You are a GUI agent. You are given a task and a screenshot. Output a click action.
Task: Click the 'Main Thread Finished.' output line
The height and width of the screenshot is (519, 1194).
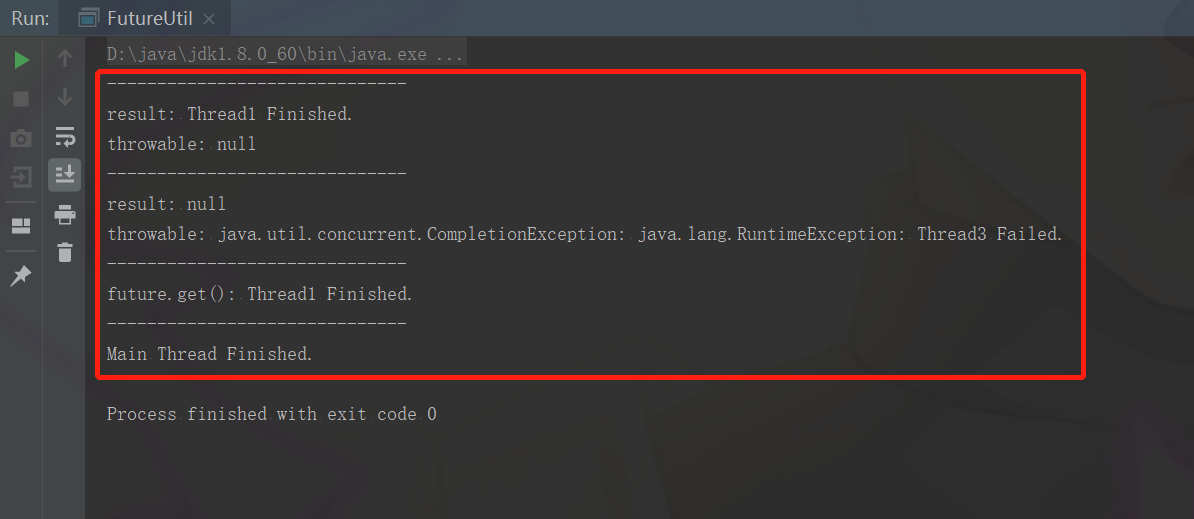[210, 354]
